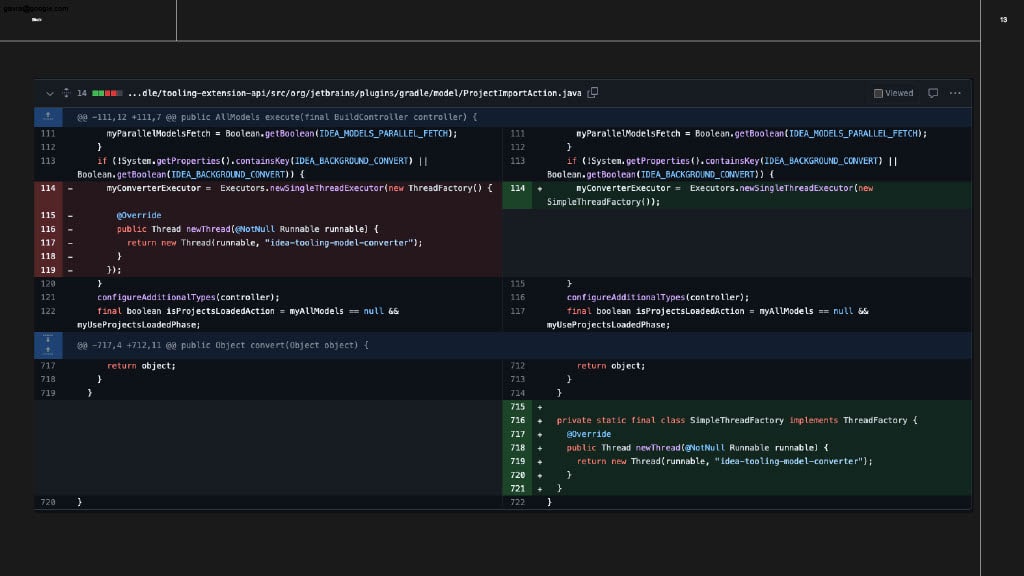
Task: Copy the ProjectImportAction.java file path
Action: (x=593, y=93)
